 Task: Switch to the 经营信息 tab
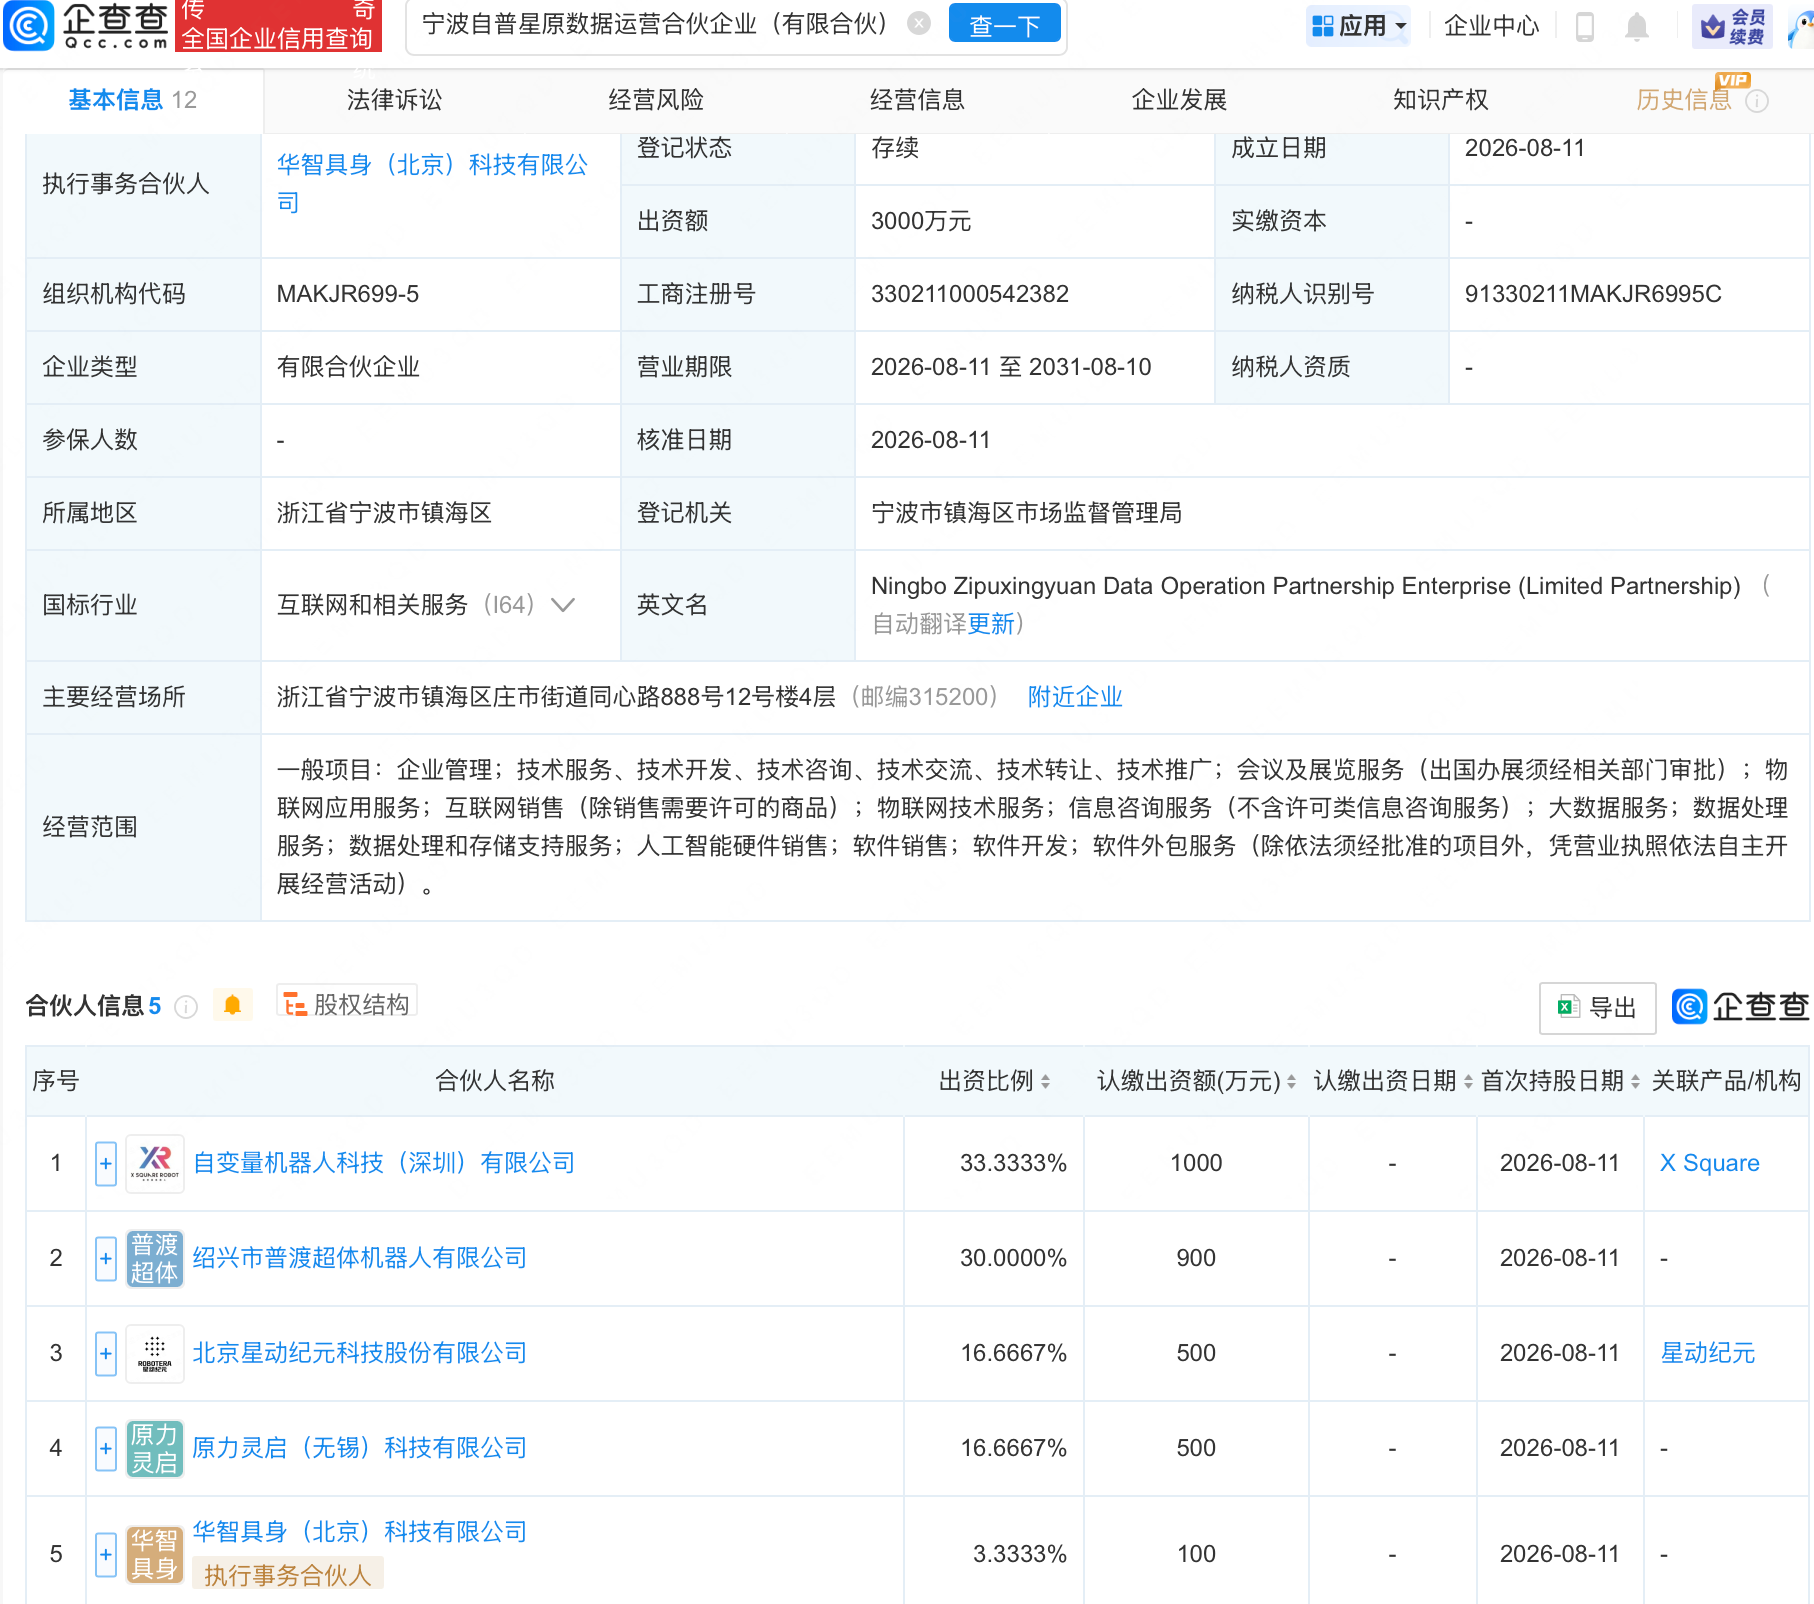[917, 100]
